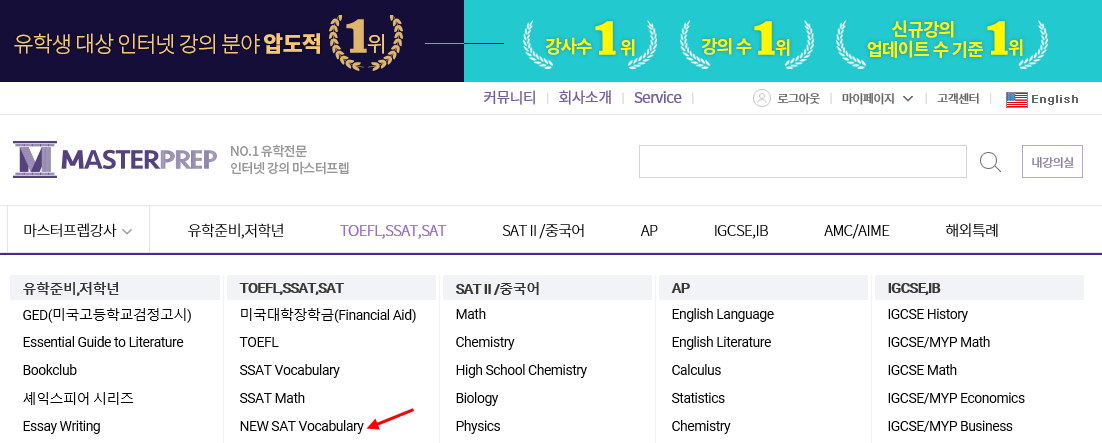Screen dimensions: 1102x443
Task: Select Chemistry under AP column
Action: tap(701, 426)
